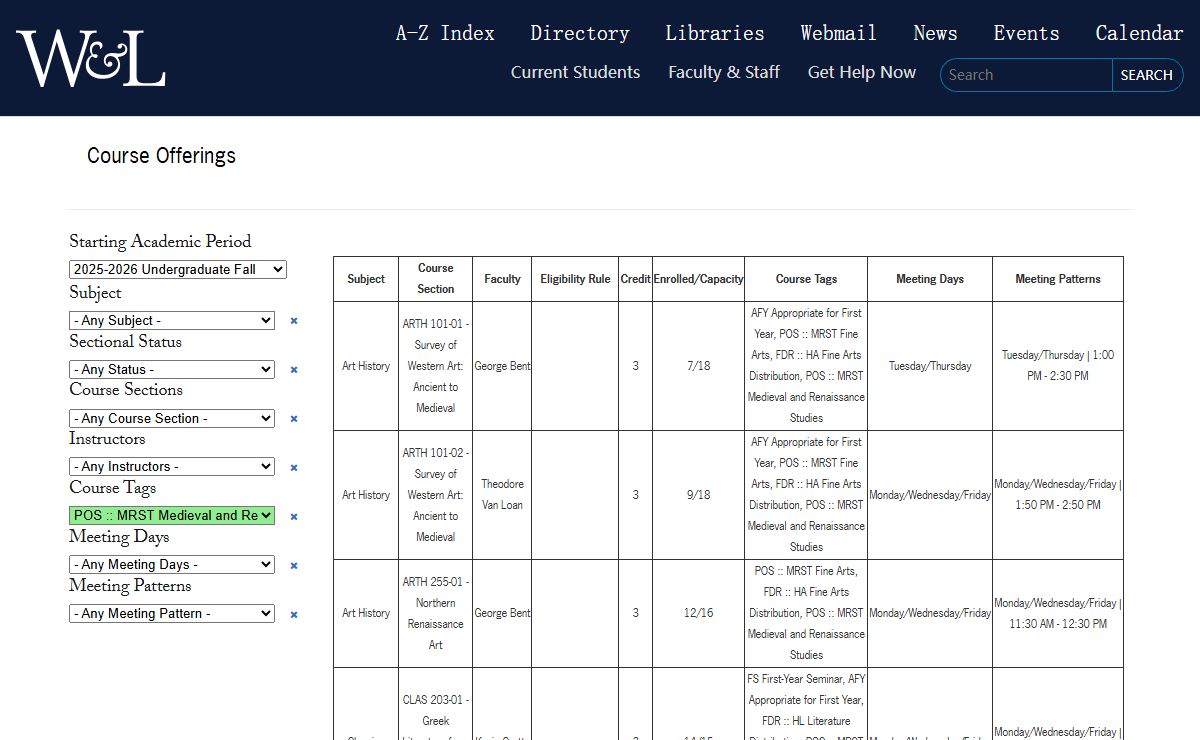
Task: Open the Any Instructors dropdown
Action: [x=172, y=466]
